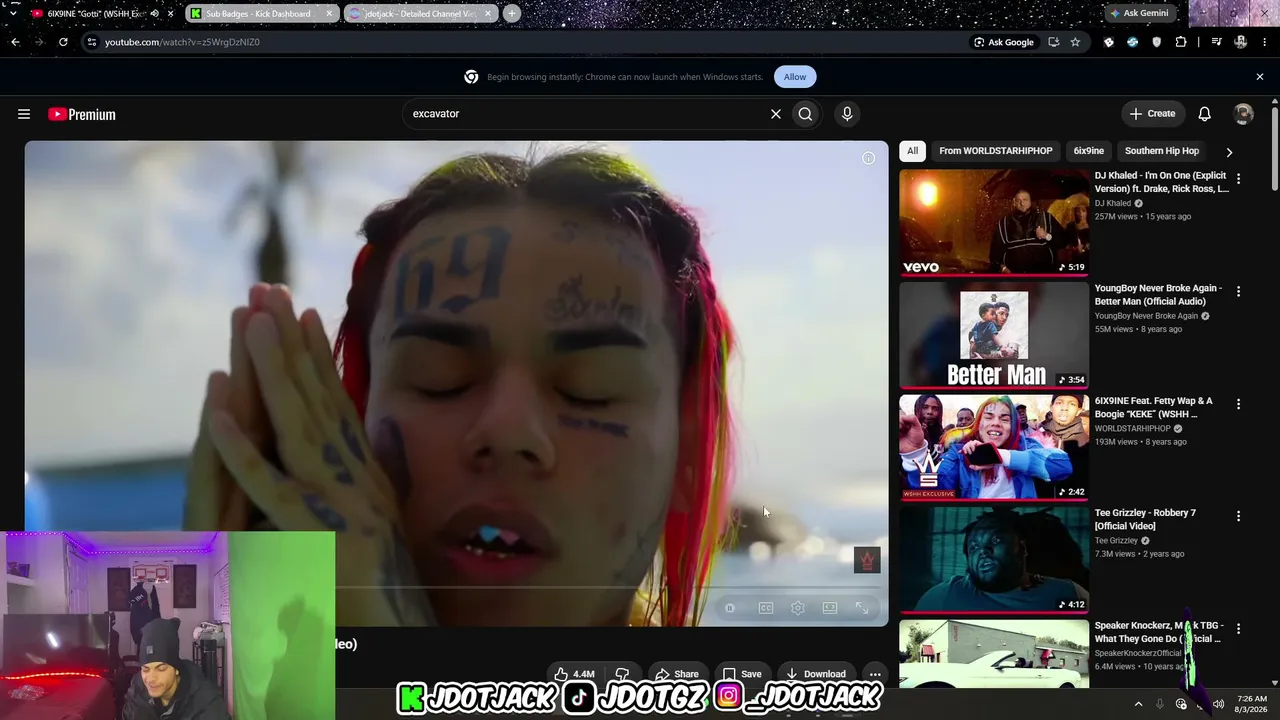The height and width of the screenshot is (720, 1280).
Task: Pause the video playback
Action: click(730, 608)
